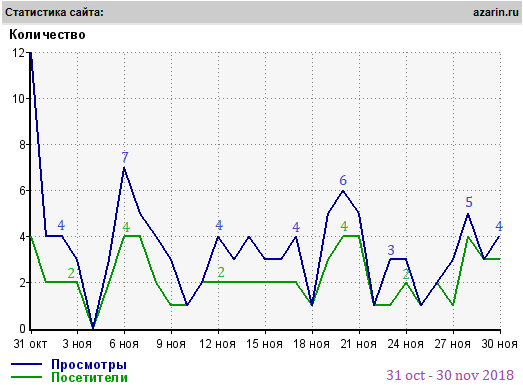Click the green label 2 near 12 ноя
523x385 pixels.
pyautogui.click(x=221, y=273)
